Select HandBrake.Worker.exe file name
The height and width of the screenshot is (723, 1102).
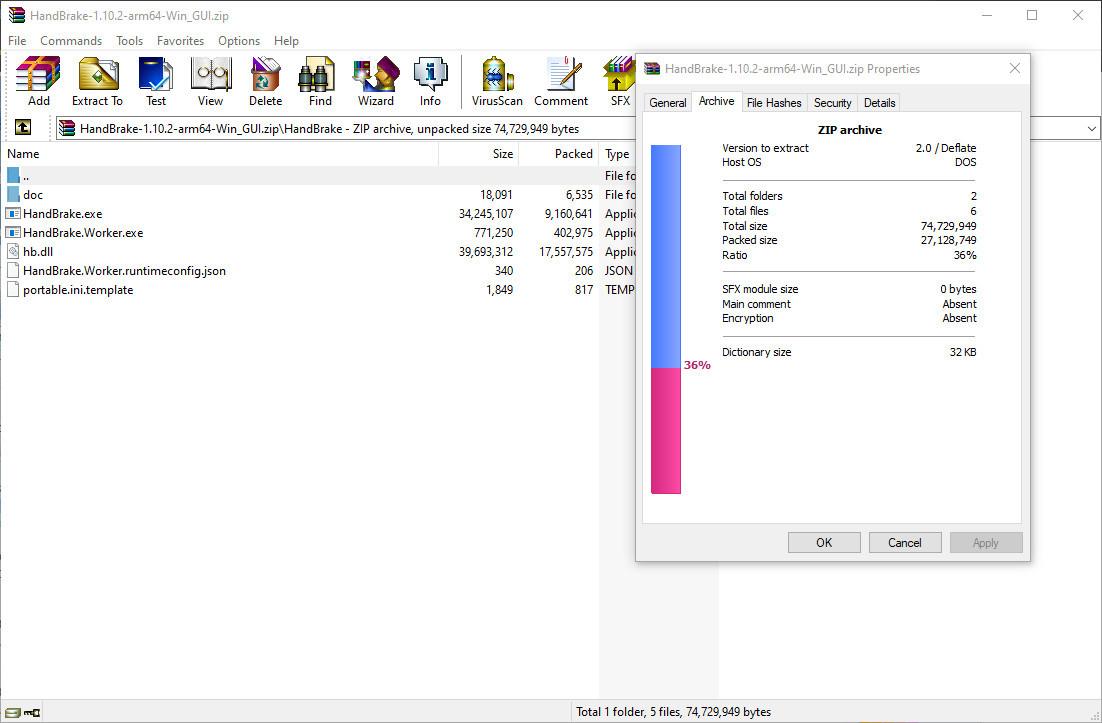click(x=83, y=233)
